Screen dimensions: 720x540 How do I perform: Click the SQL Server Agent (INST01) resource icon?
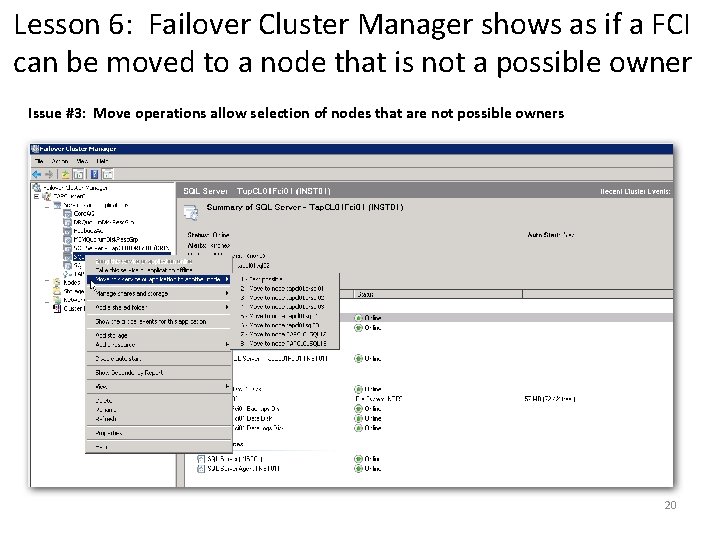point(201,469)
